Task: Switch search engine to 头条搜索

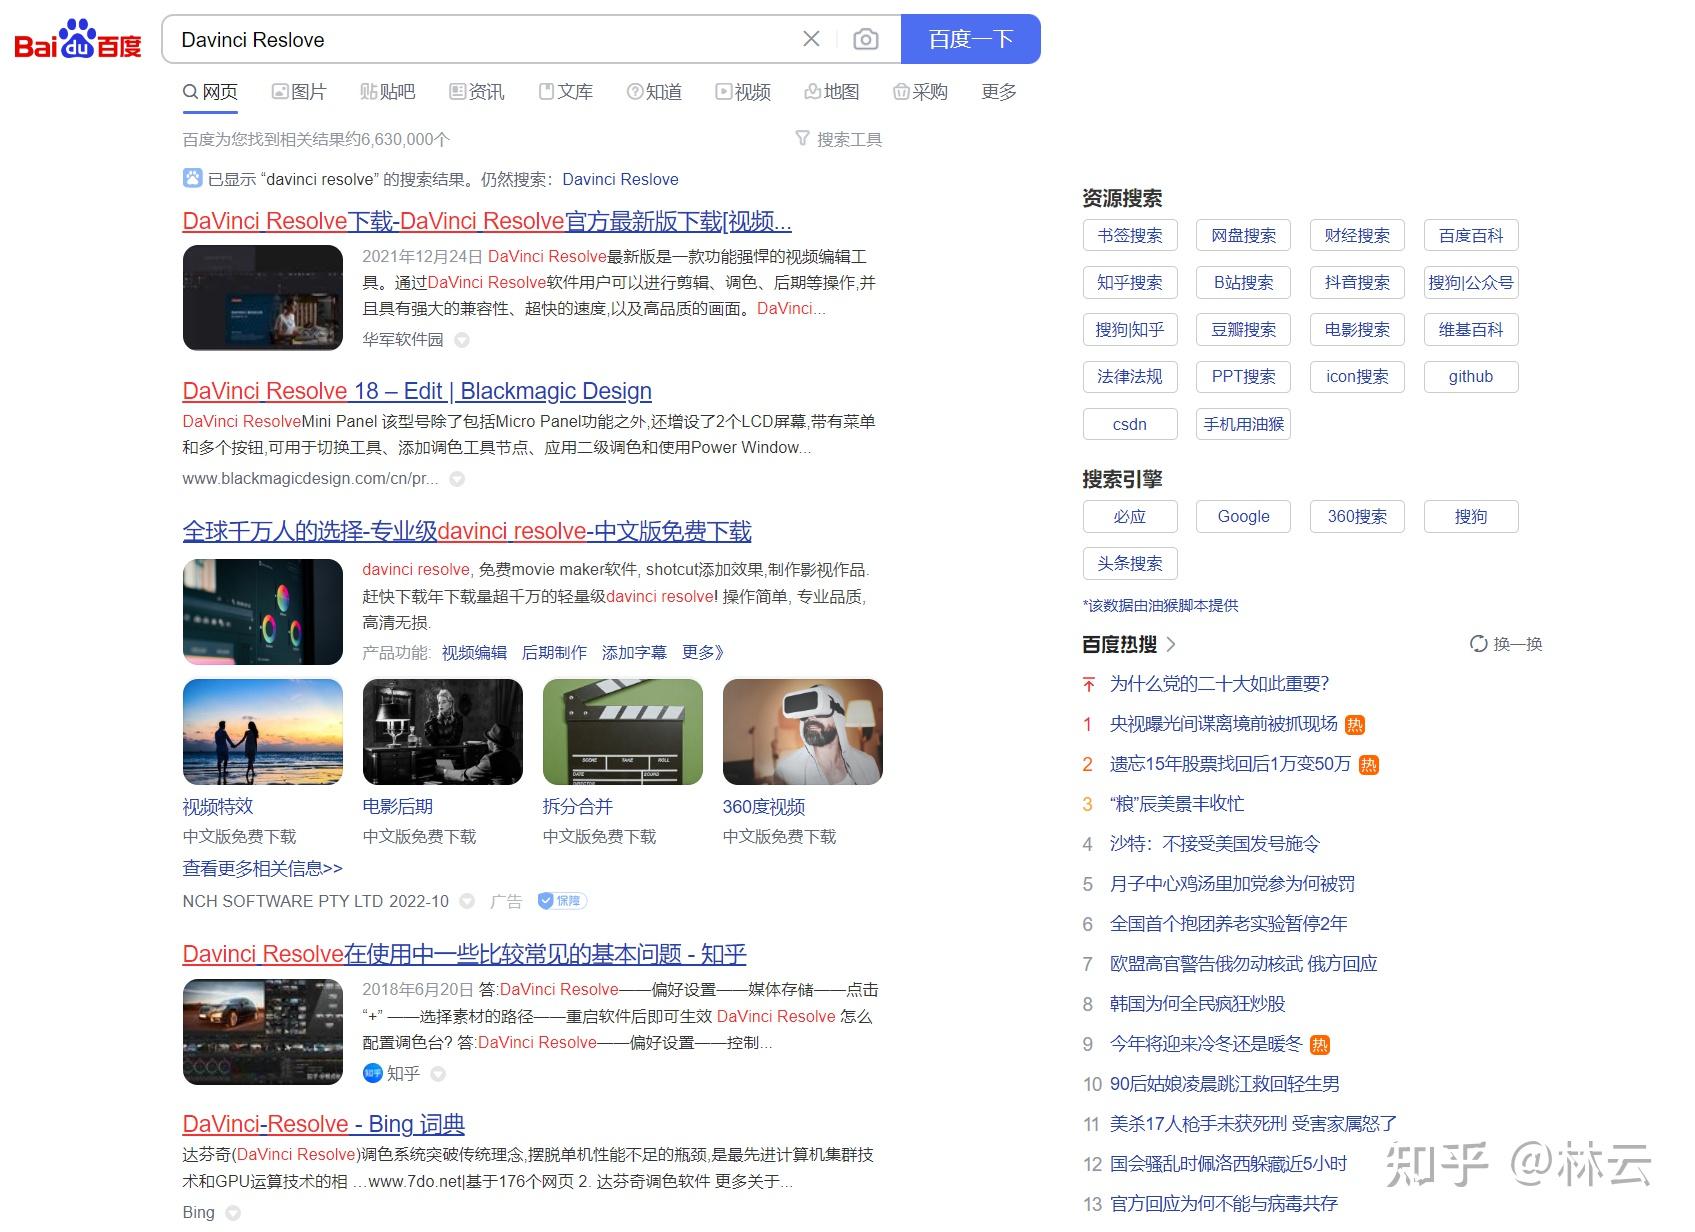Action: pyautogui.click(x=1130, y=564)
